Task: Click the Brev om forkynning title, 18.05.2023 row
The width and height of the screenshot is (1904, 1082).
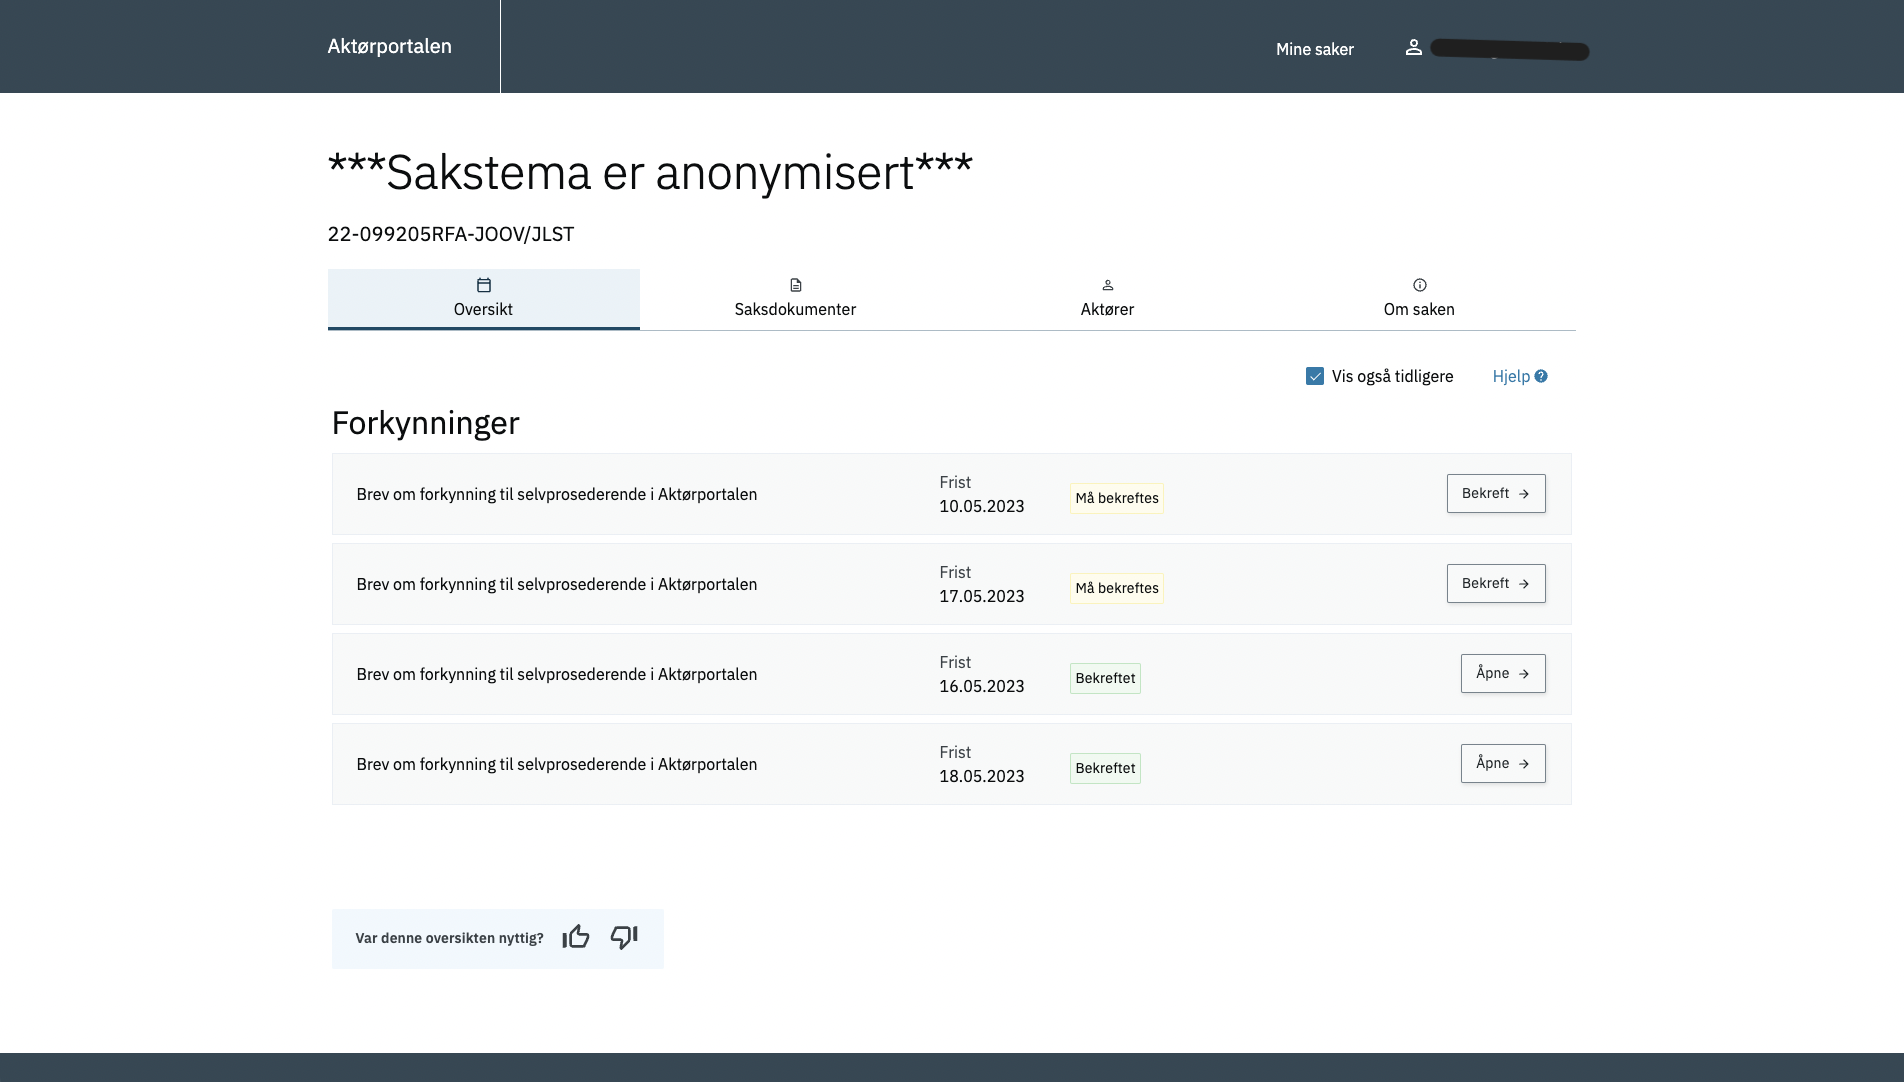Action: (557, 764)
